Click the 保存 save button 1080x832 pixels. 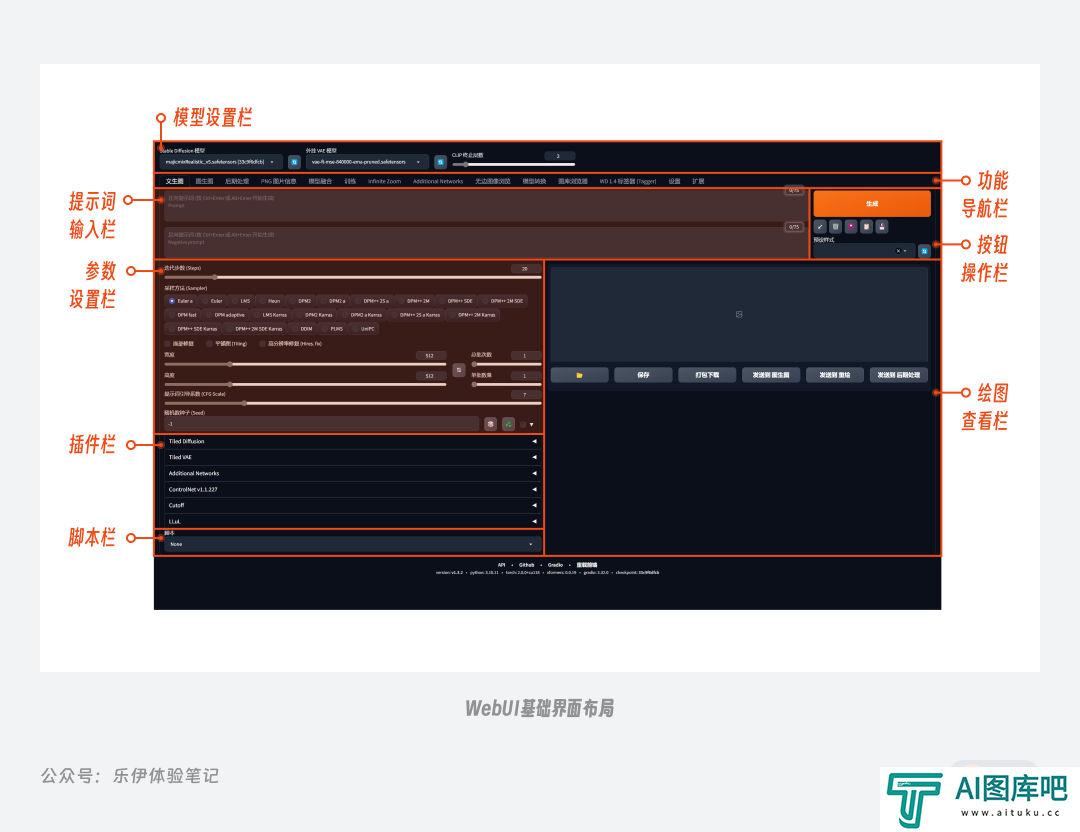[x=643, y=375]
